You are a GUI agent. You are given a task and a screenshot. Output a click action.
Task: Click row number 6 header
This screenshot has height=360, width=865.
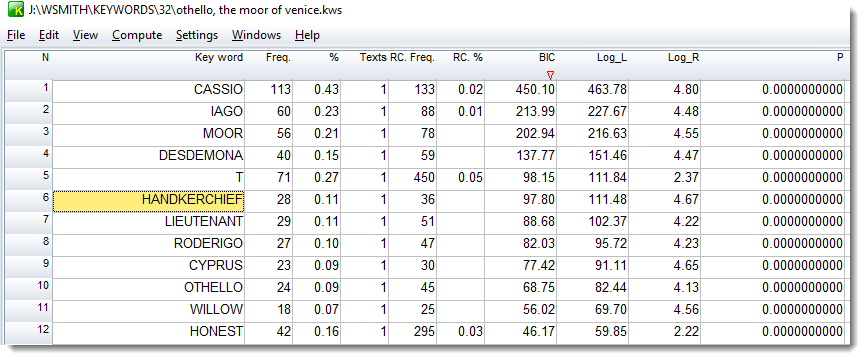(x=29, y=201)
